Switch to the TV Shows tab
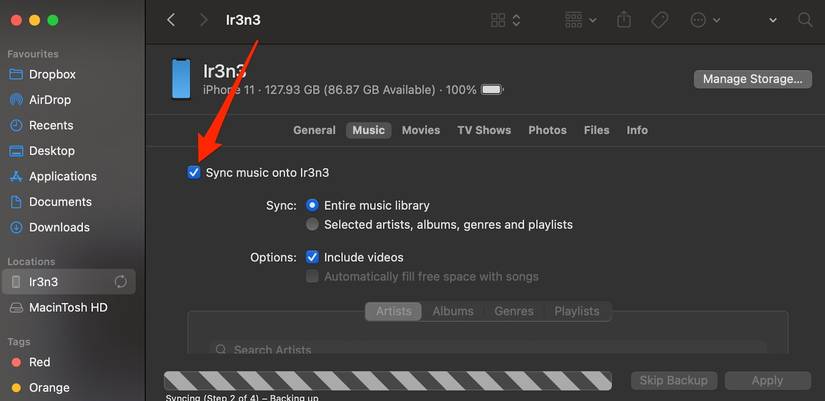The height and width of the screenshot is (401, 825). pyautogui.click(x=484, y=130)
